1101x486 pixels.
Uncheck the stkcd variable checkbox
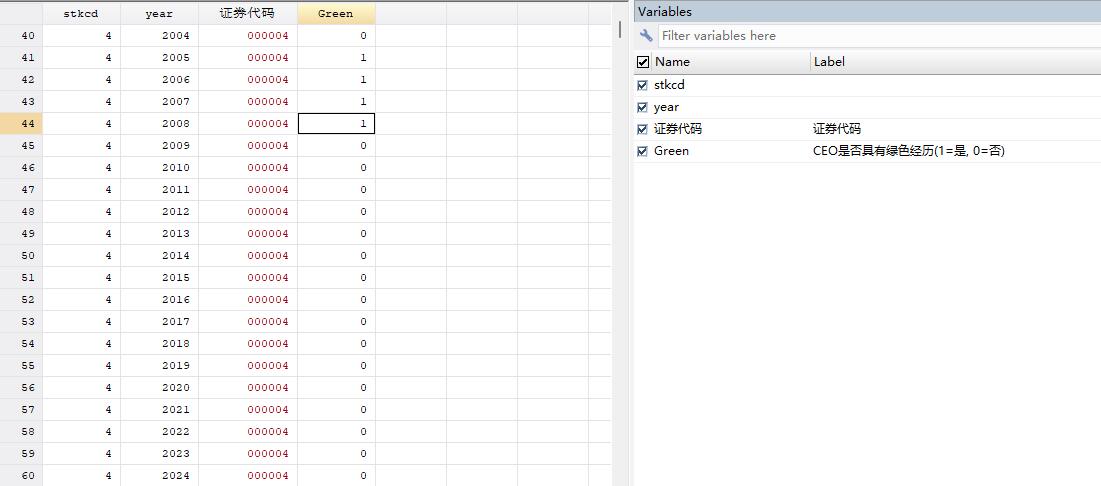click(x=643, y=85)
